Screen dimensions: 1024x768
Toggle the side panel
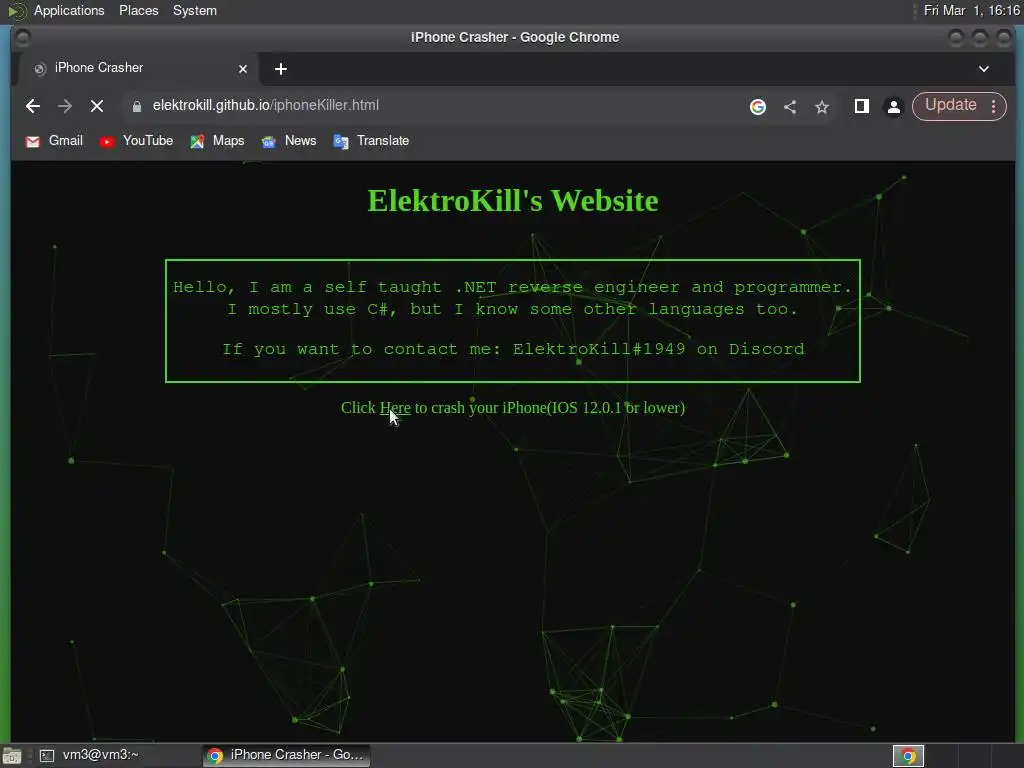(x=861, y=106)
